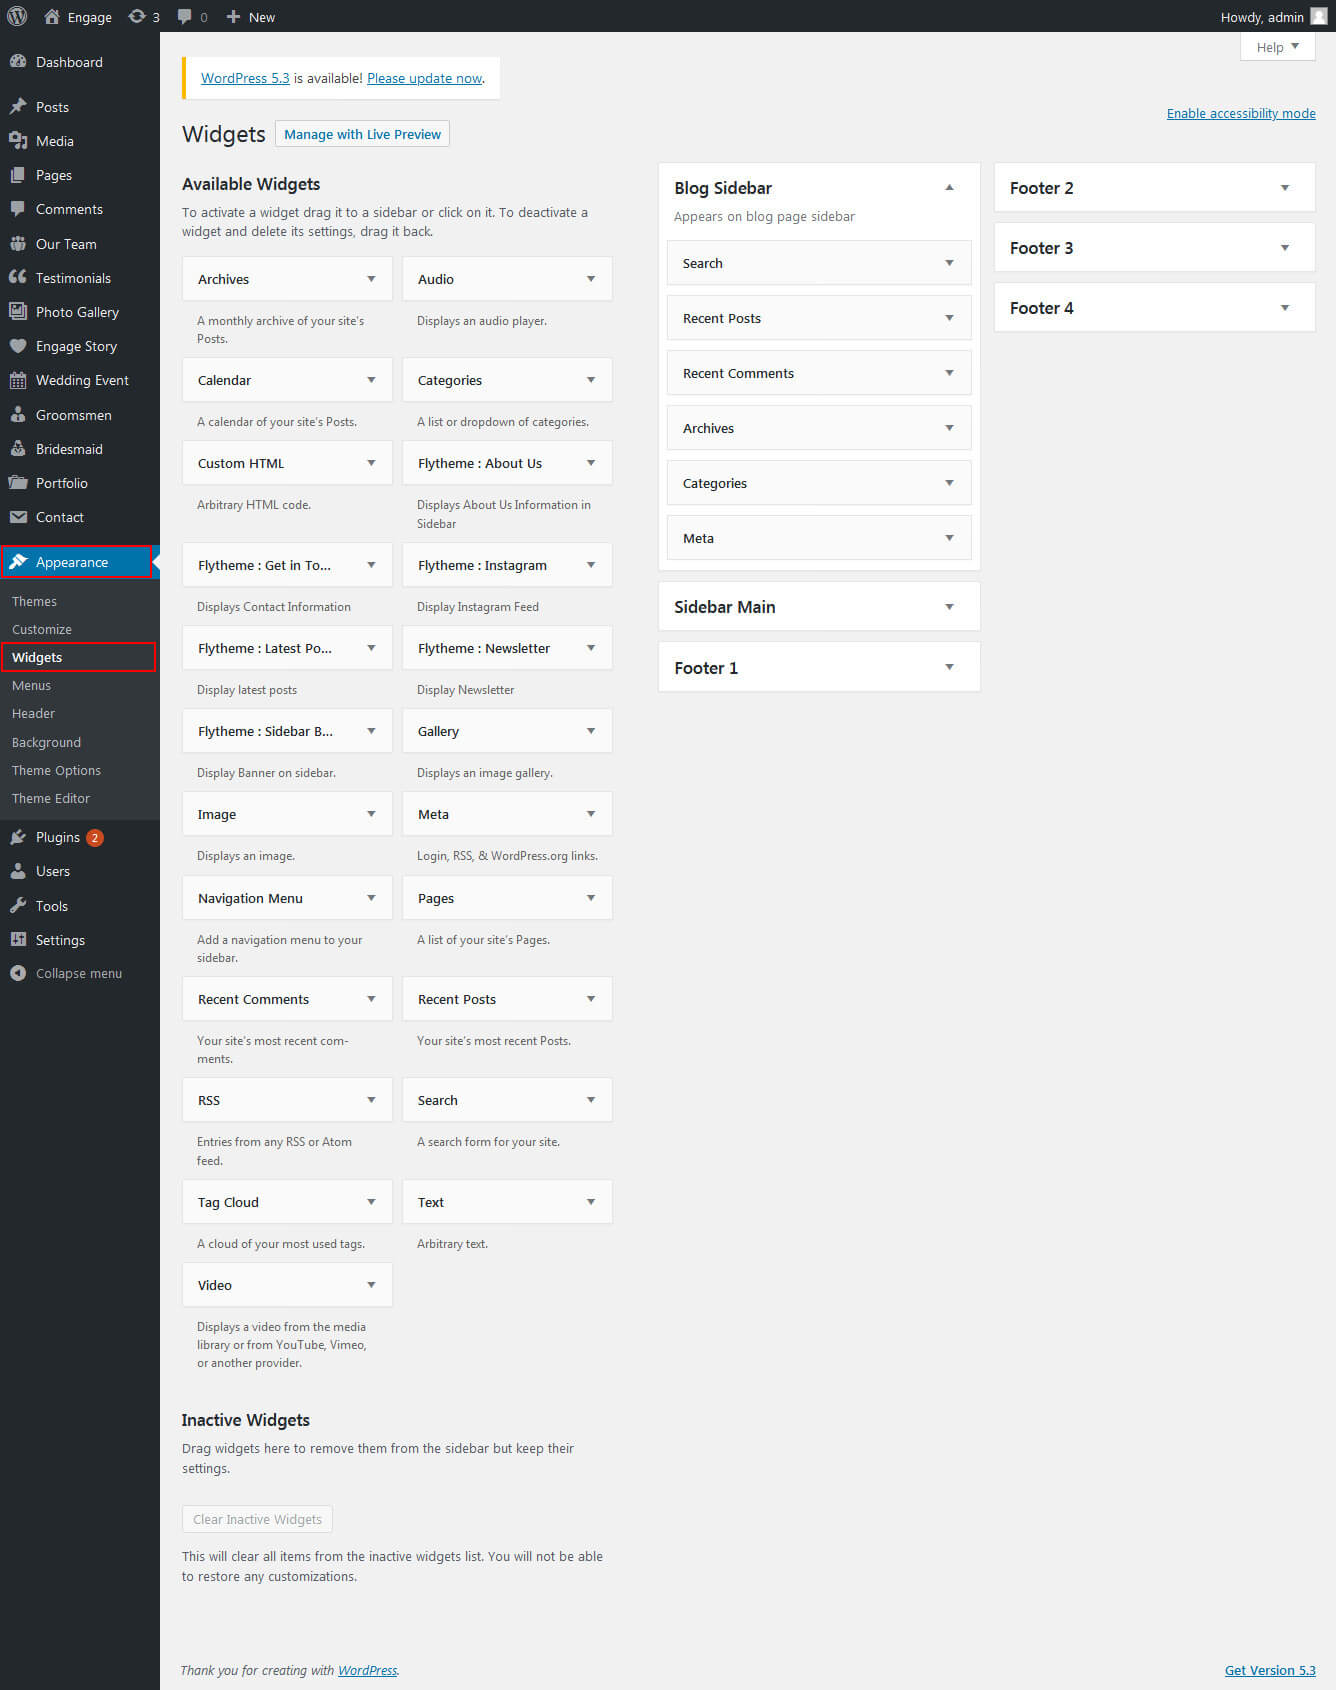Open the WordPress link in the footer
1336x1690 pixels.
367,1670
